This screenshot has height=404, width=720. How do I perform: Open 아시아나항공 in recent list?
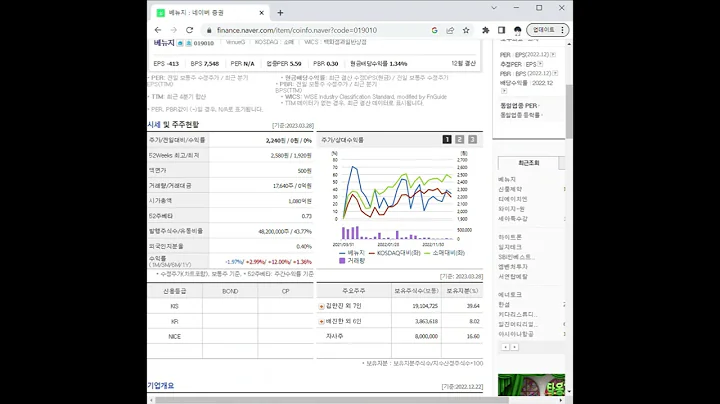click(x=516, y=334)
